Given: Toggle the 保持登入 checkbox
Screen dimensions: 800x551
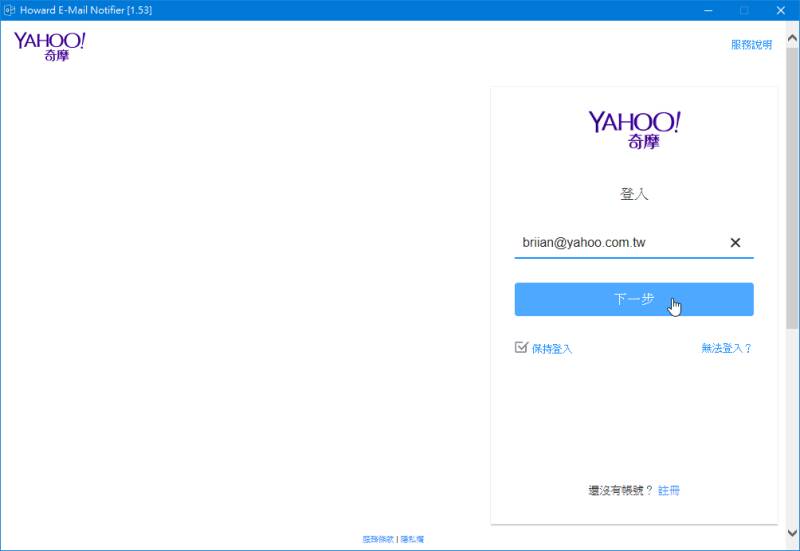Looking at the screenshot, I should (521, 347).
